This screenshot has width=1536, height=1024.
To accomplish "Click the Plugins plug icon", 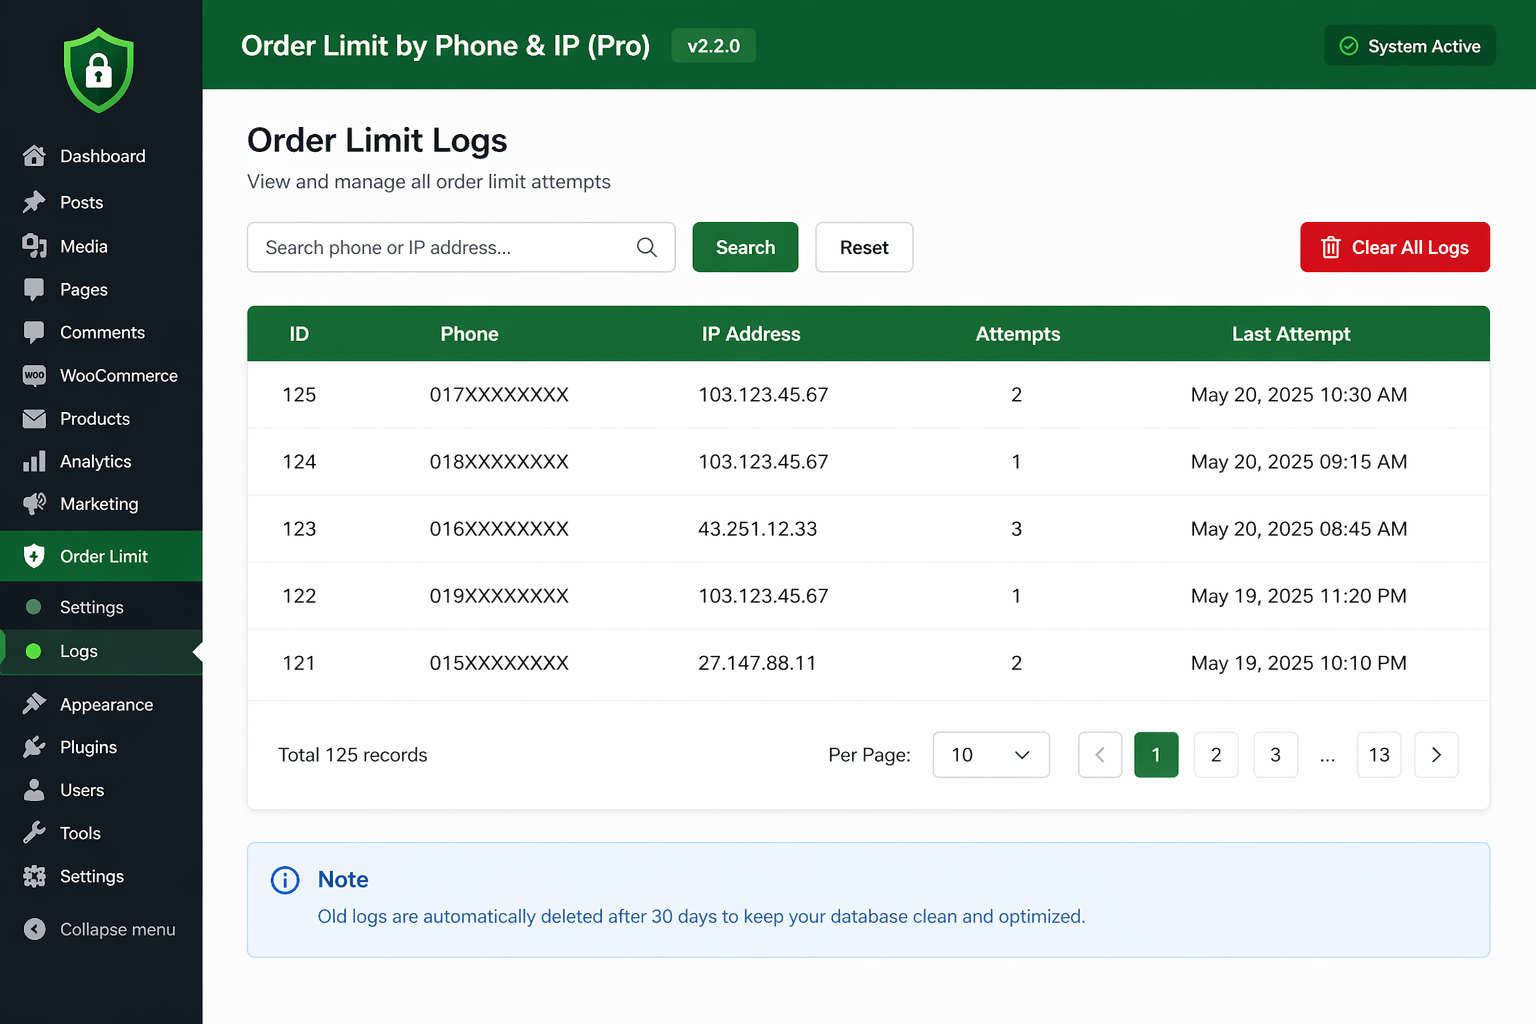I will click(x=34, y=747).
